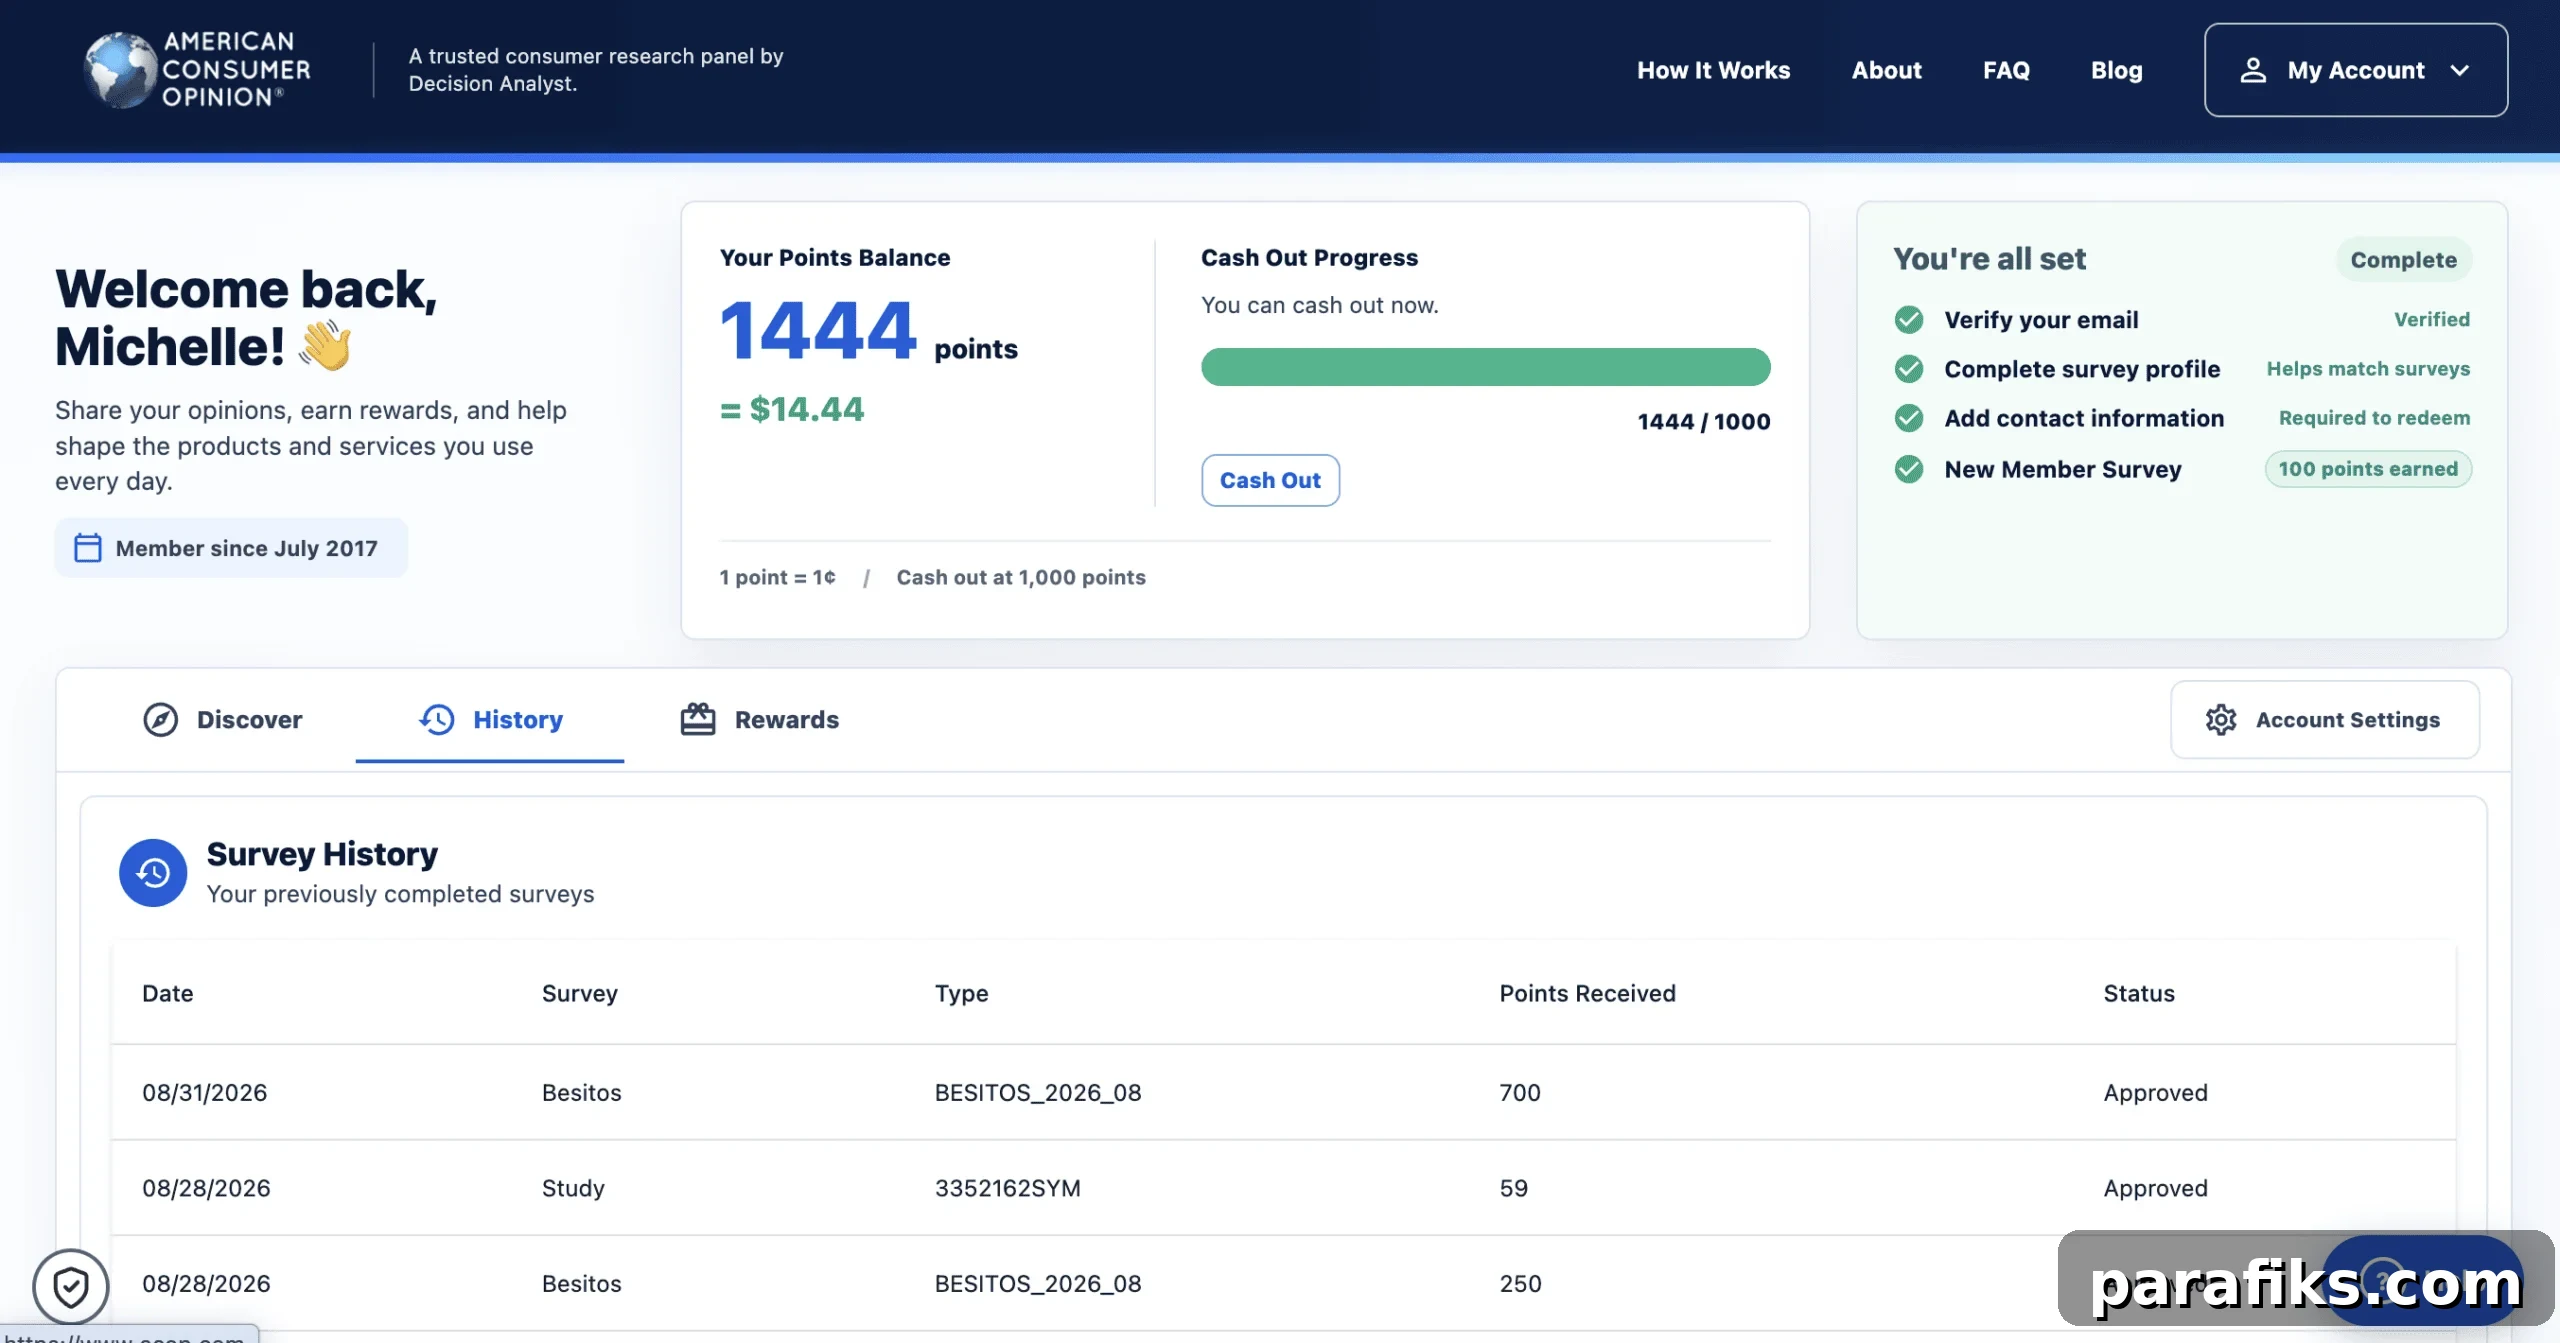
Task: Visit the Blog page
Action: pyautogui.click(x=2116, y=70)
